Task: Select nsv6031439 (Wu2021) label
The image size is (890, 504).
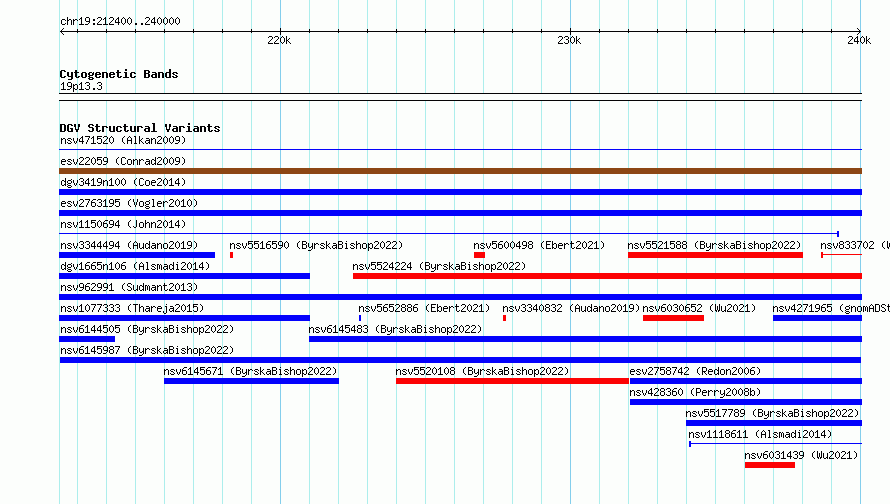Action: point(801,455)
